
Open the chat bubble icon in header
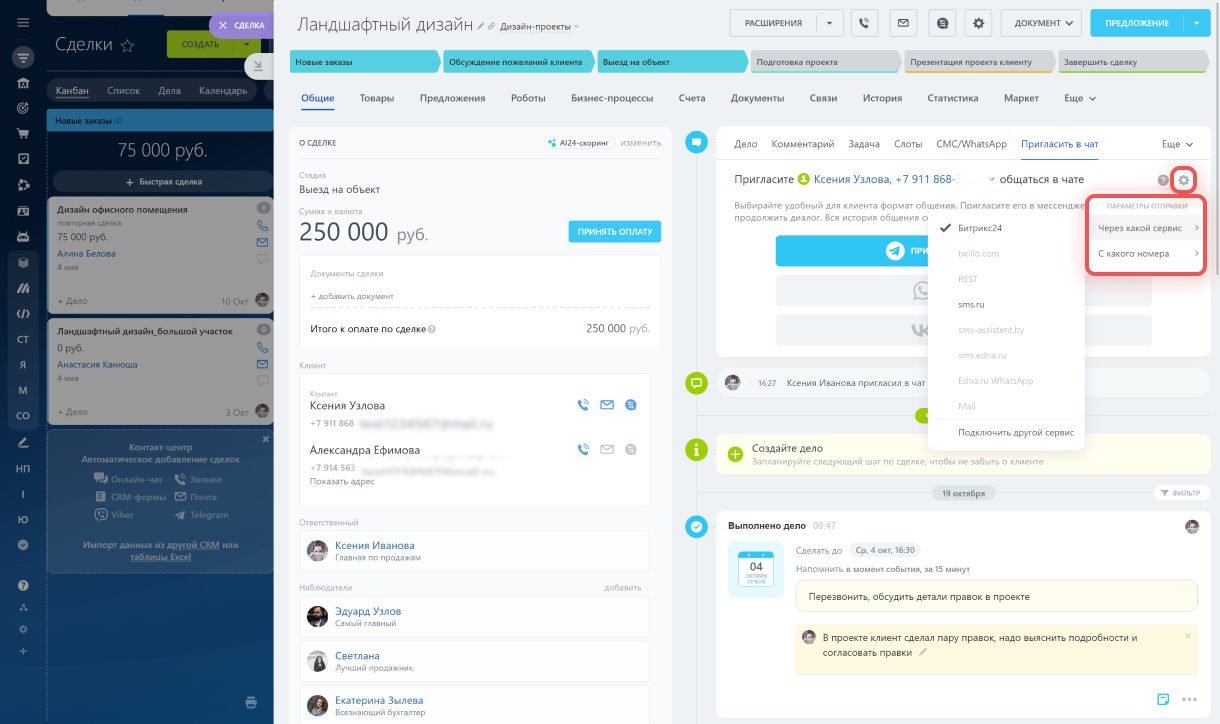pyautogui.click(x=940, y=23)
